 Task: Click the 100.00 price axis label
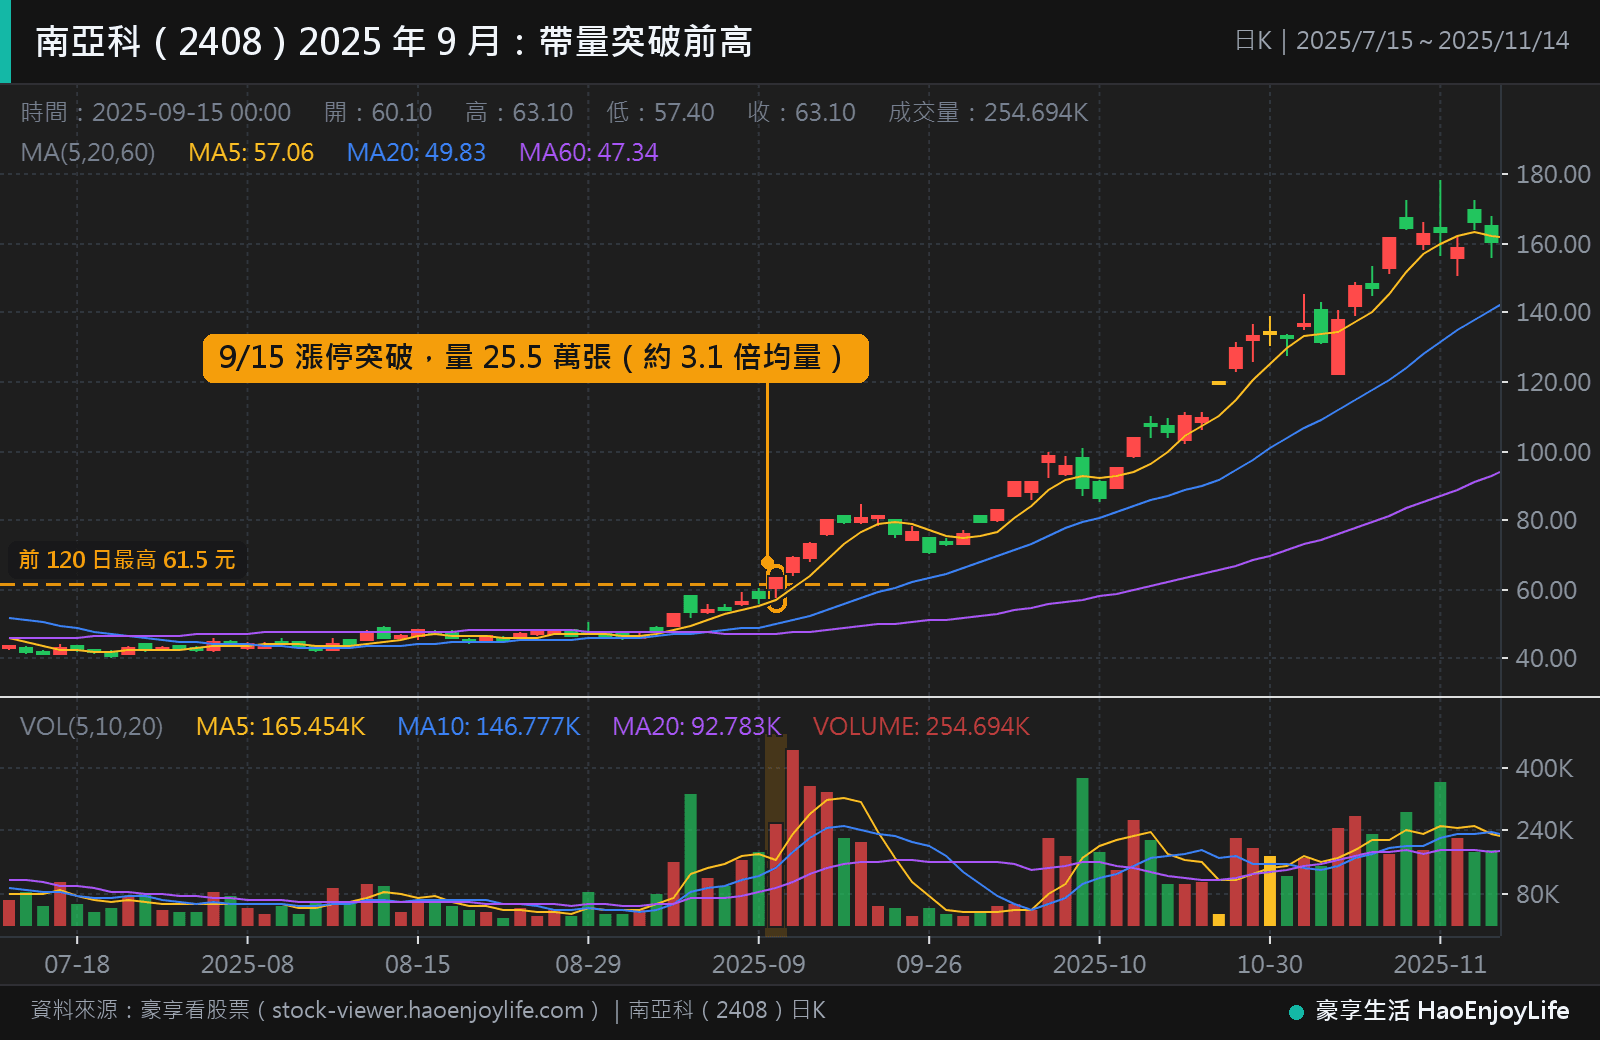pos(1553,452)
